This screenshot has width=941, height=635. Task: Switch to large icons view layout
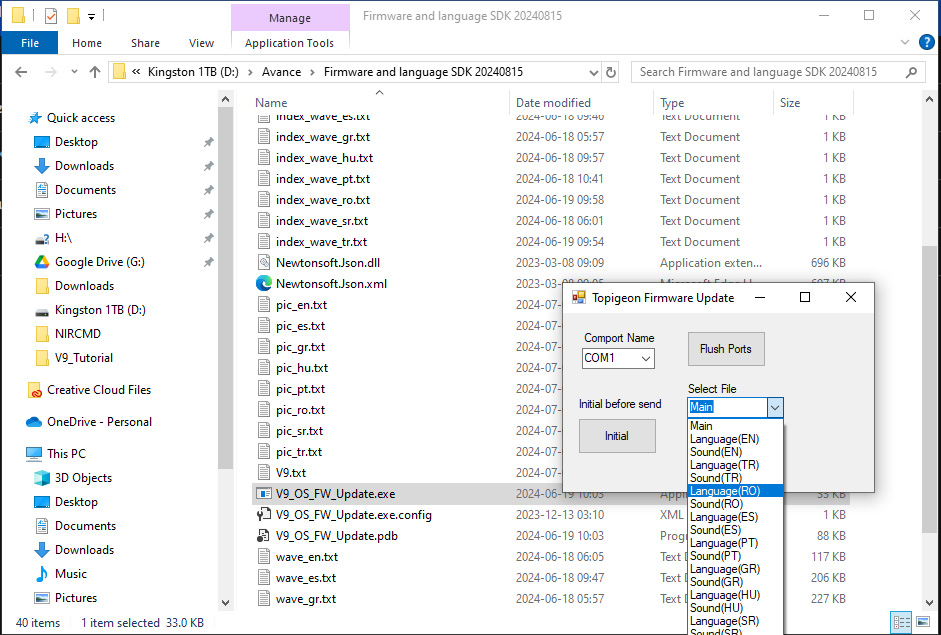coord(922,622)
